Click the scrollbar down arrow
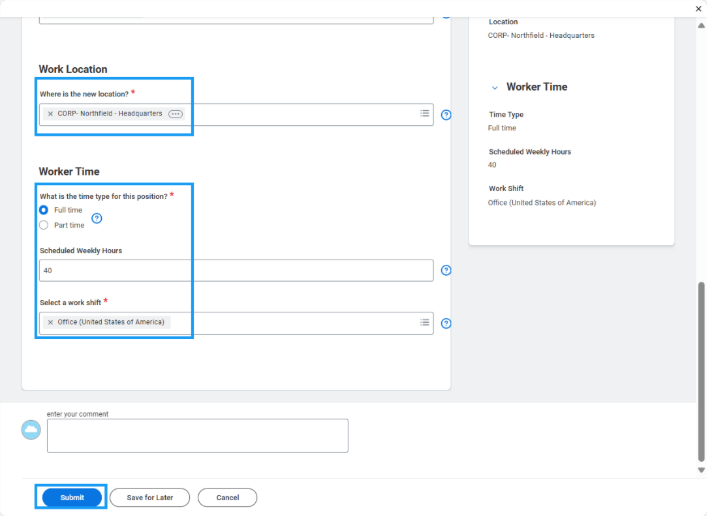This screenshot has height=516, width=708. [700, 470]
